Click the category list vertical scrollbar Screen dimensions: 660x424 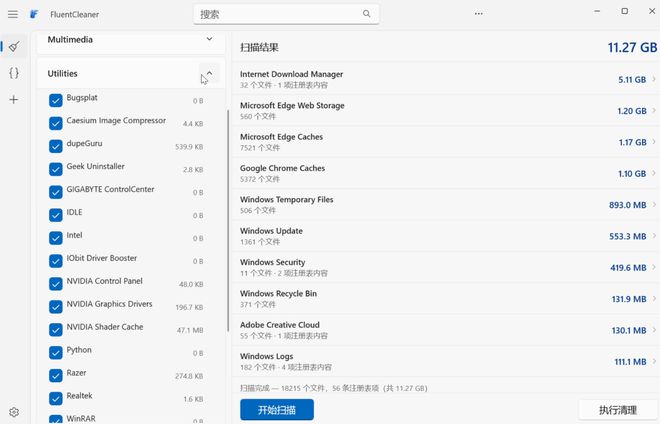pyautogui.click(x=228, y=221)
